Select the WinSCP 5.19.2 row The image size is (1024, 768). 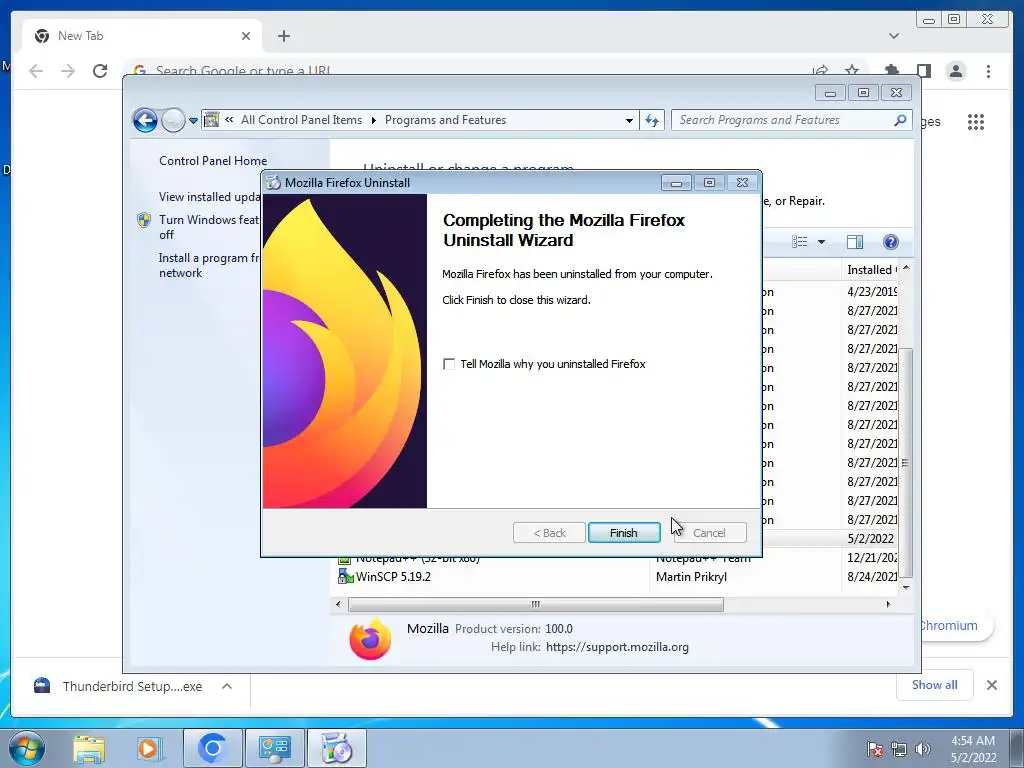[x=616, y=577]
